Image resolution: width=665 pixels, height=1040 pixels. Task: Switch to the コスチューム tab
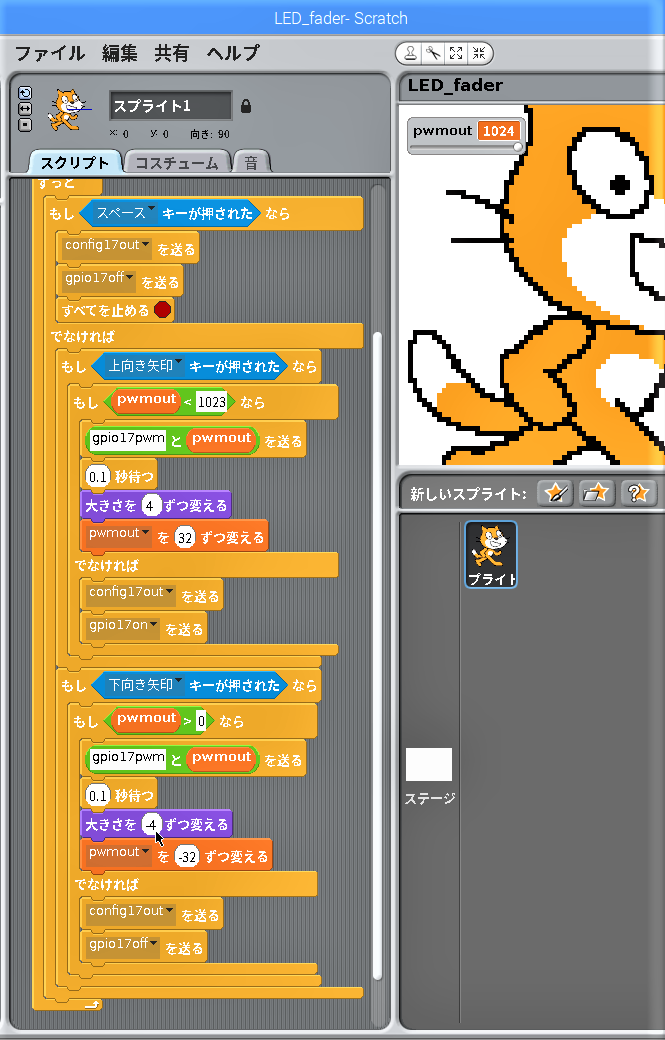[176, 162]
